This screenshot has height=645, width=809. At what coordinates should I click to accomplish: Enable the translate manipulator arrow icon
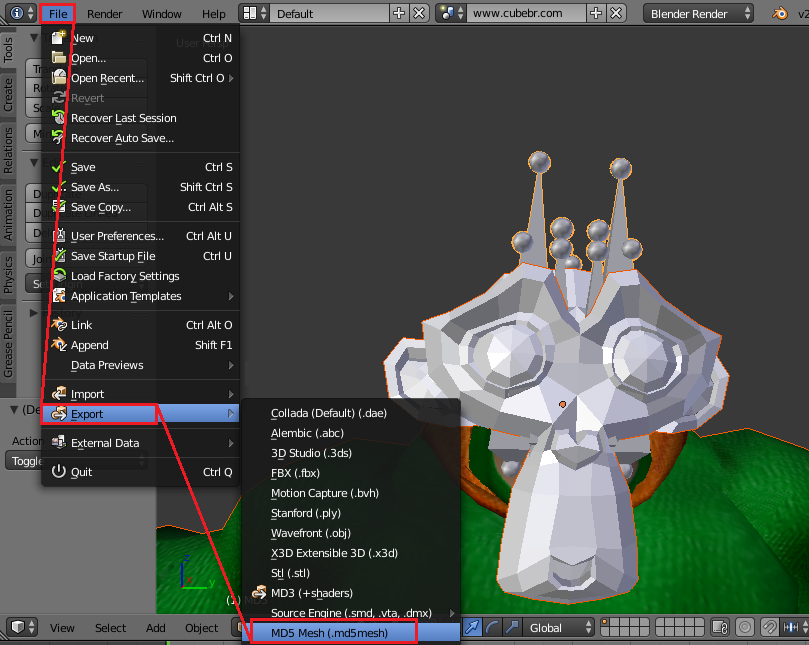click(472, 627)
